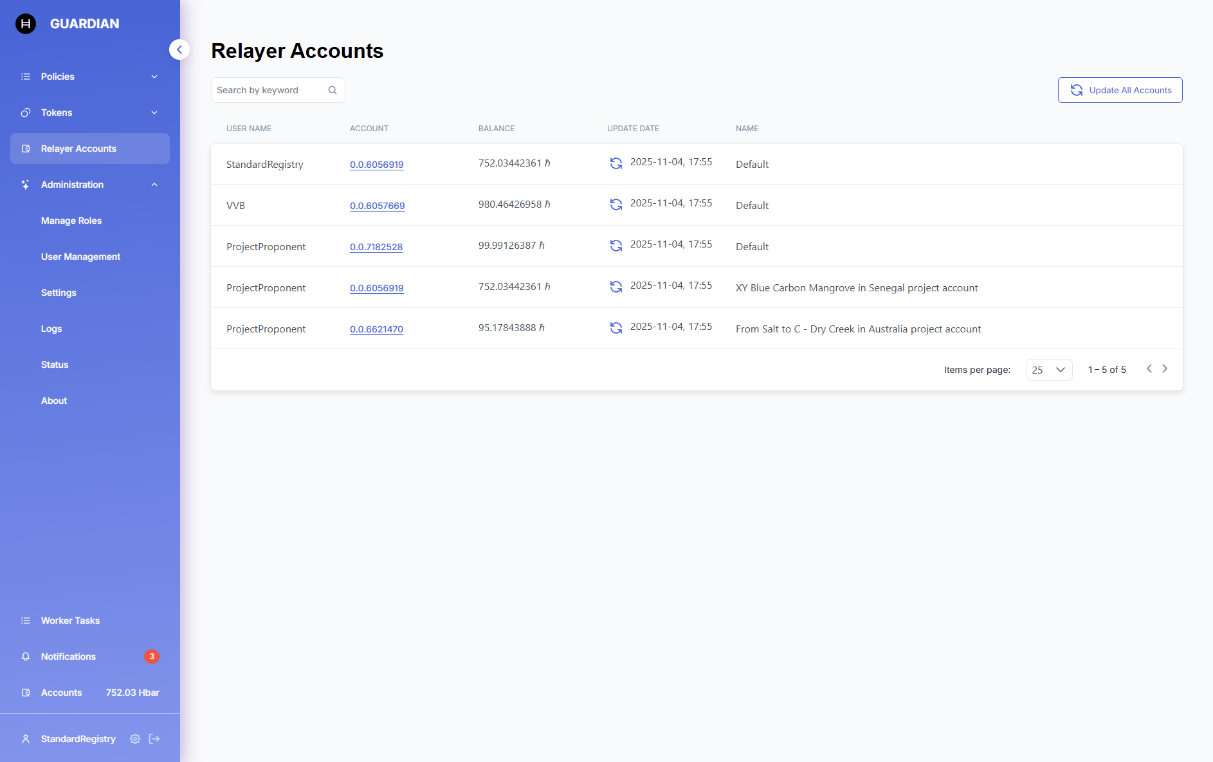Collapse the sidebar with the arrow button
The height and width of the screenshot is (762, 1213).
point(179,49)
